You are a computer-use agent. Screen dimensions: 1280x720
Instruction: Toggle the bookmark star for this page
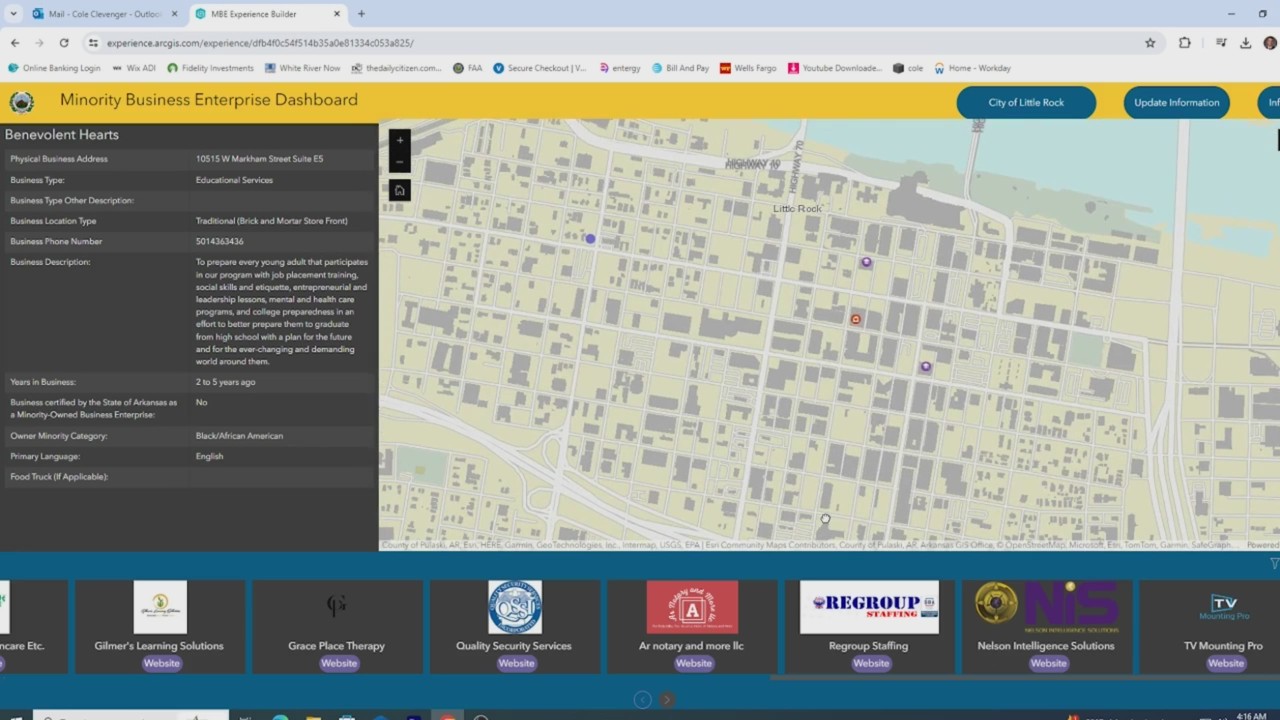click(1150, 43)
